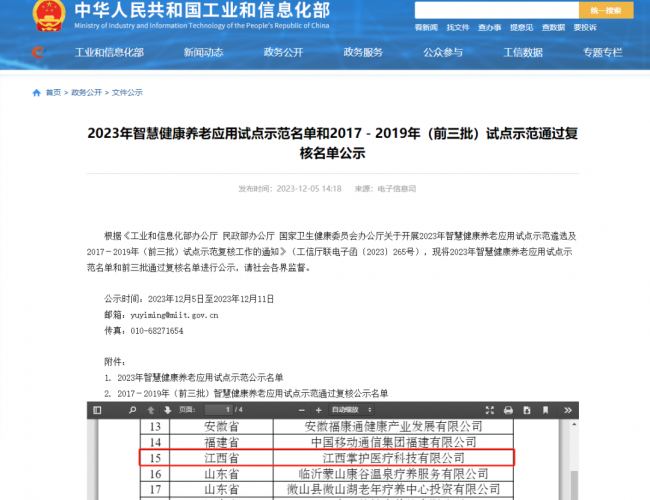
Task: Open the 政务公开 navigation menu
Action: (x=284, y=52)
